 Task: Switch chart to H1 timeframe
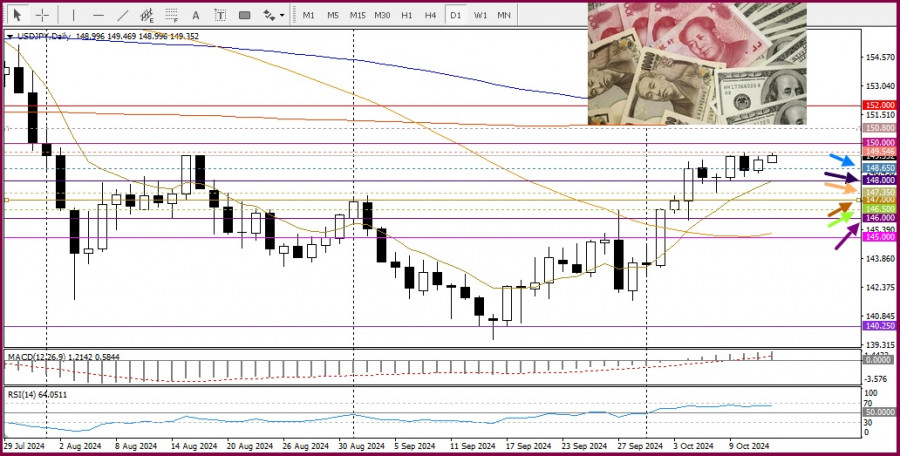407,15
